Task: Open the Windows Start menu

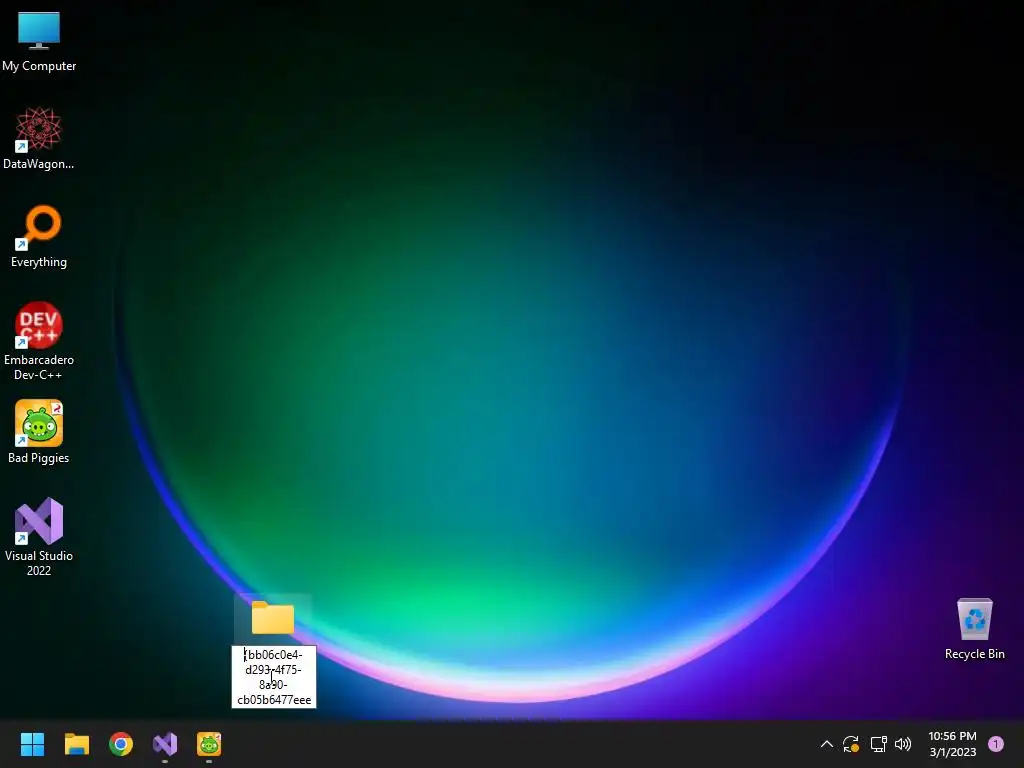Action: [x=32, y=744]
